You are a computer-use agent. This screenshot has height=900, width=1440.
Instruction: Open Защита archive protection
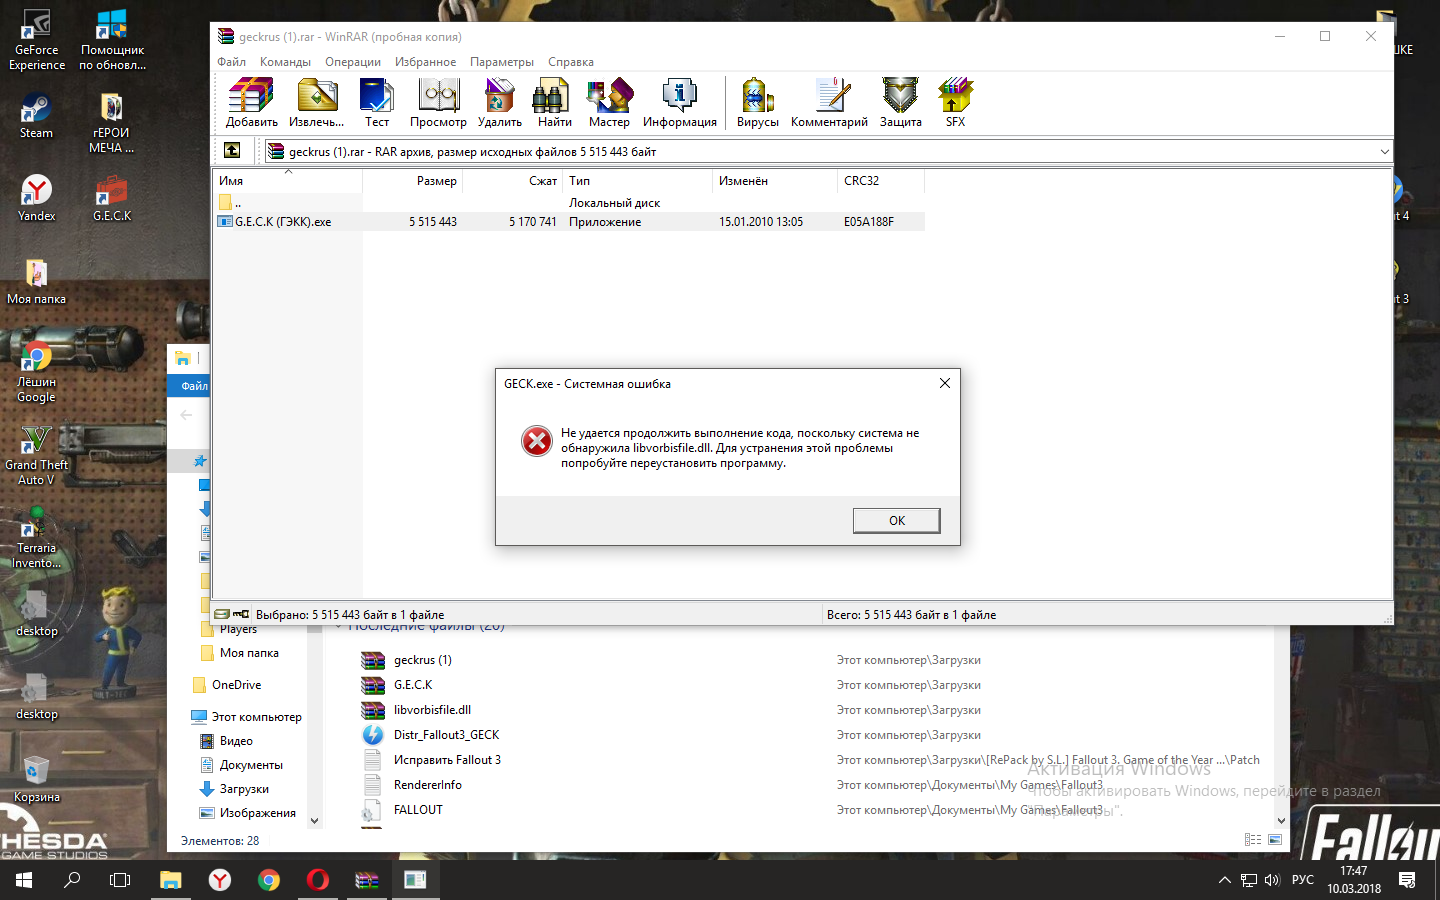[x=900, y=103]
